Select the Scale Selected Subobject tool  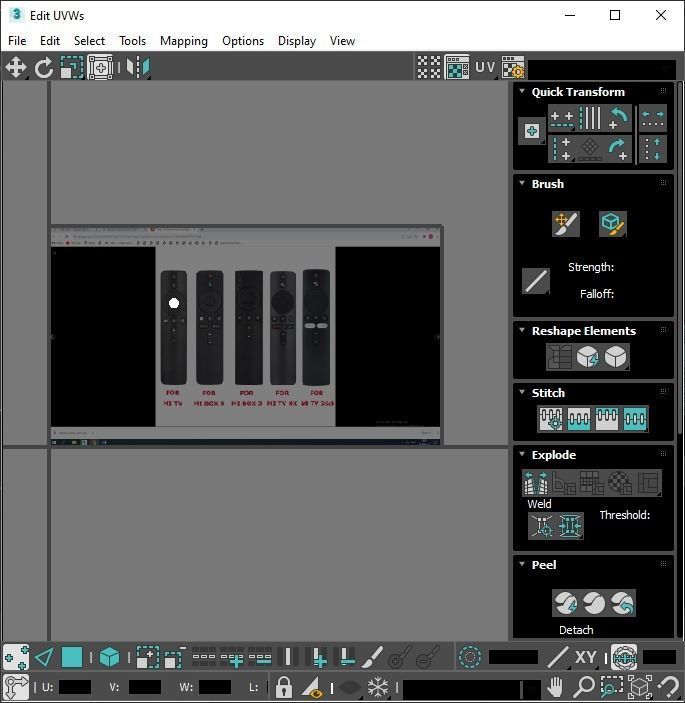point(72,68)
